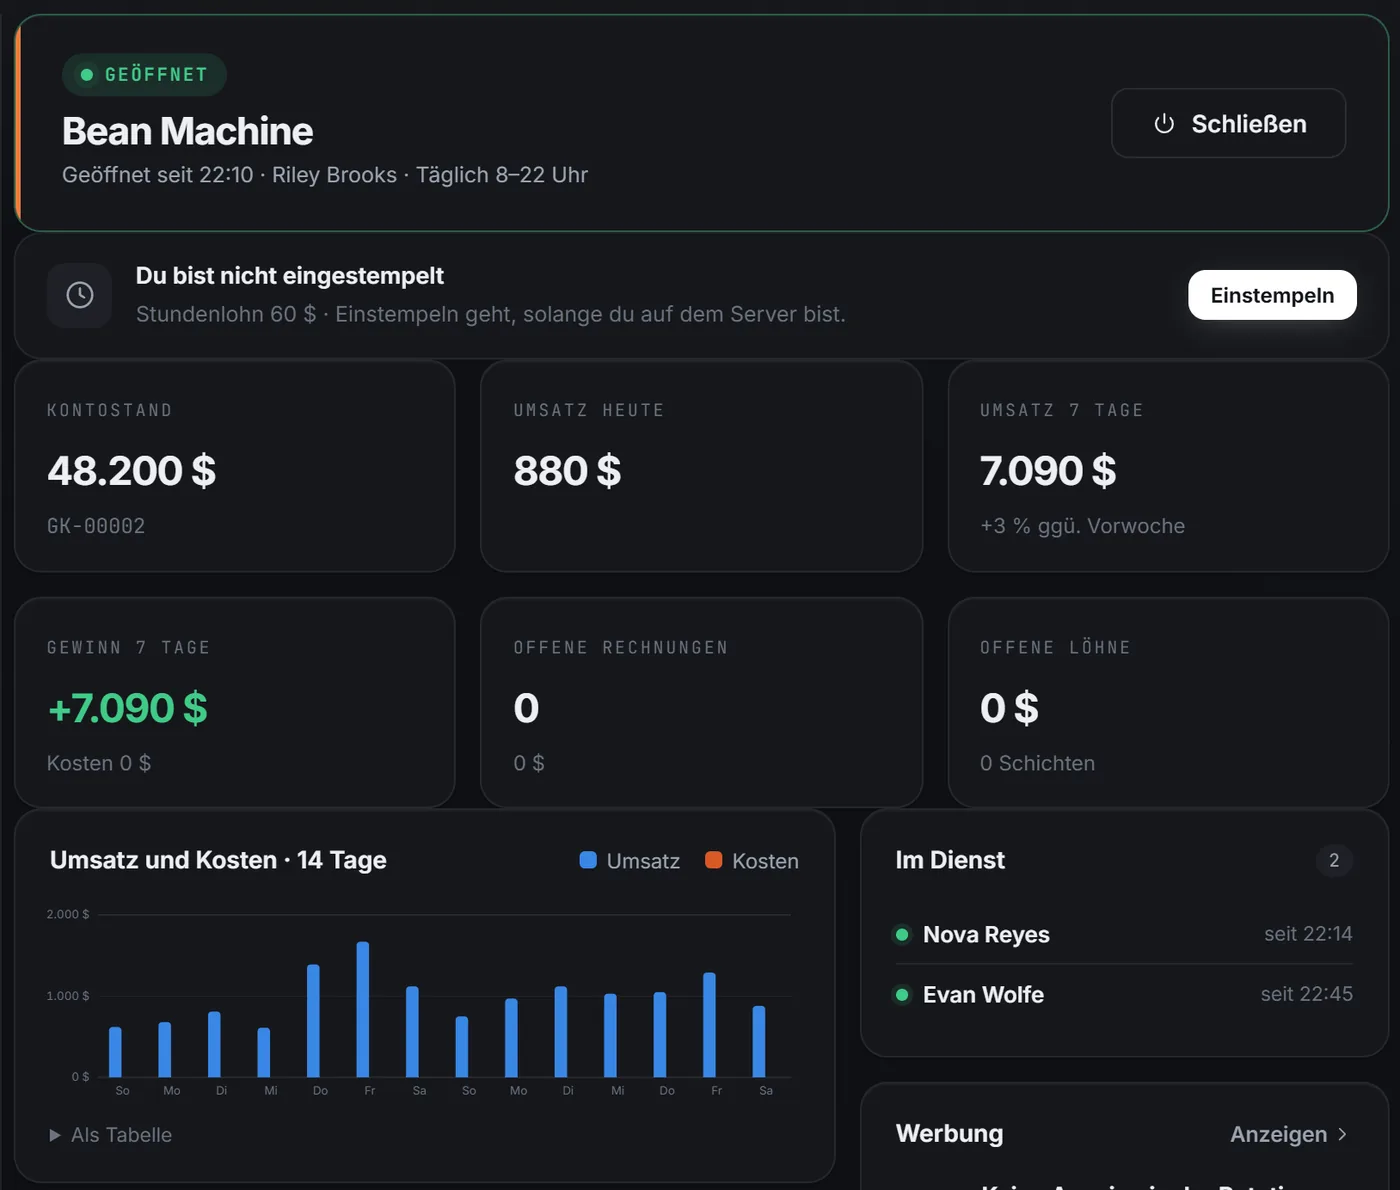The image size is (1400, 1190).
Task: Click the green dot in the GEÖFFNET badge
Action: click(x=87, y=75)
